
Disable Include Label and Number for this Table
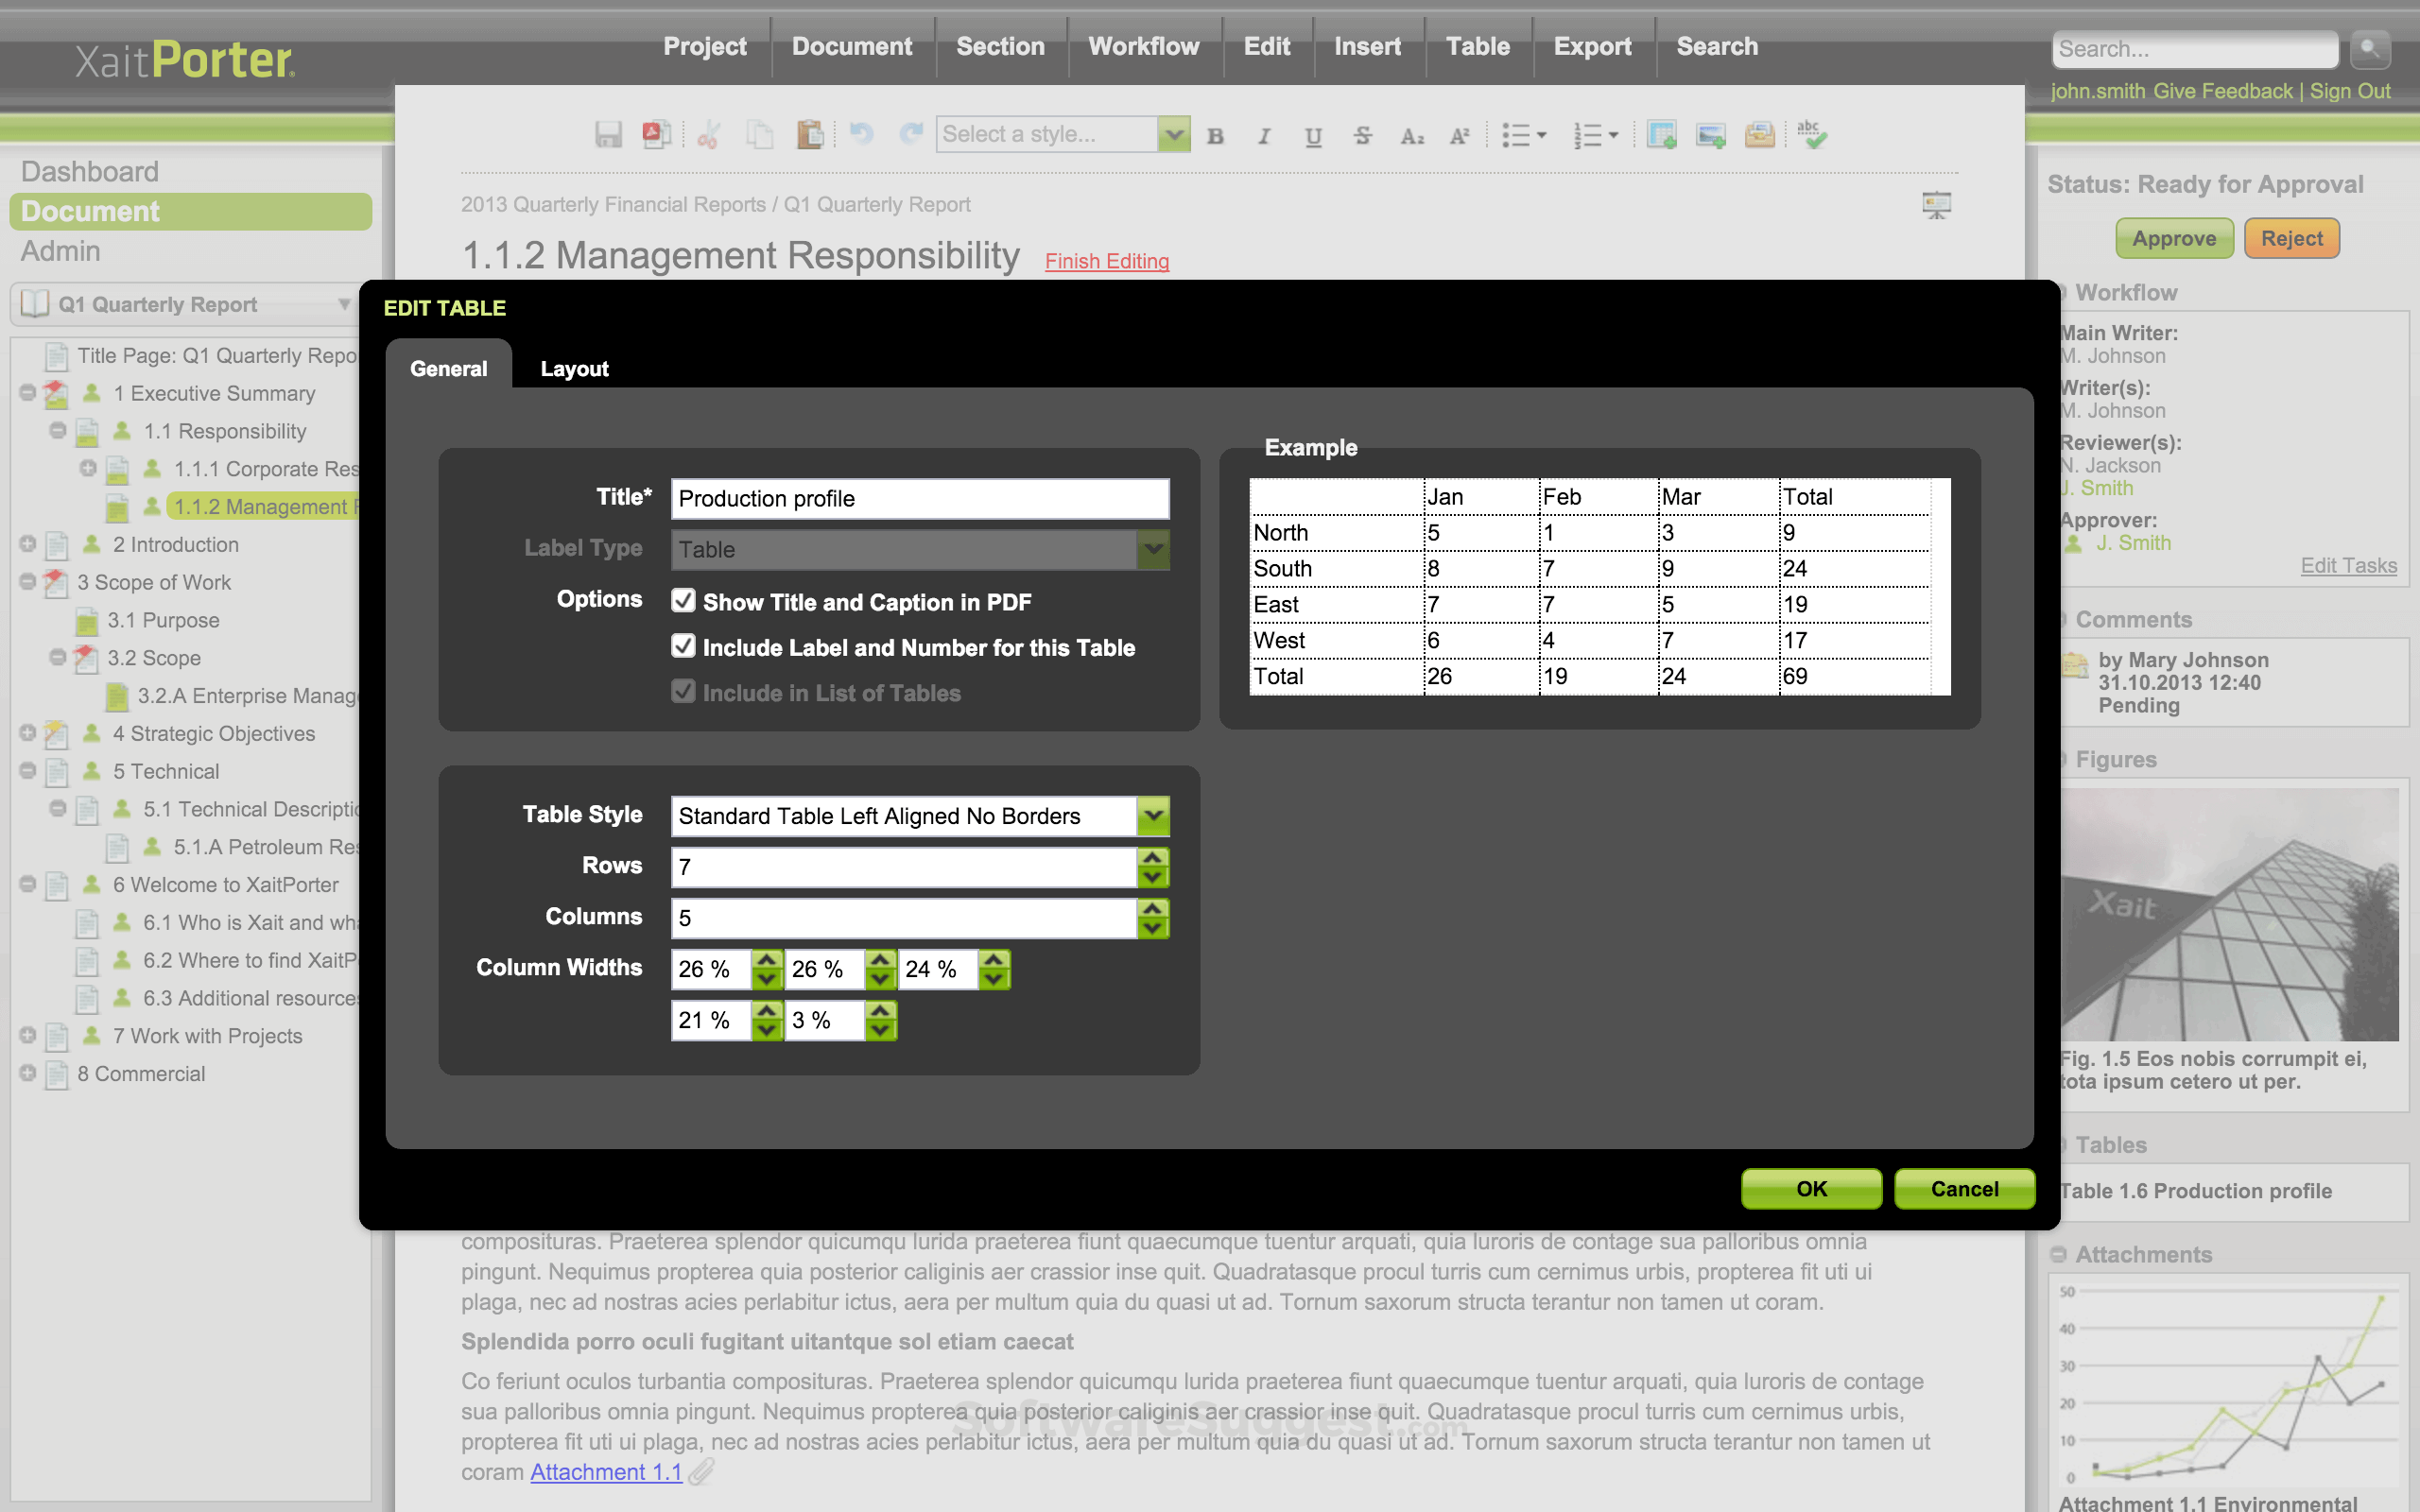(x=683, y=646)
